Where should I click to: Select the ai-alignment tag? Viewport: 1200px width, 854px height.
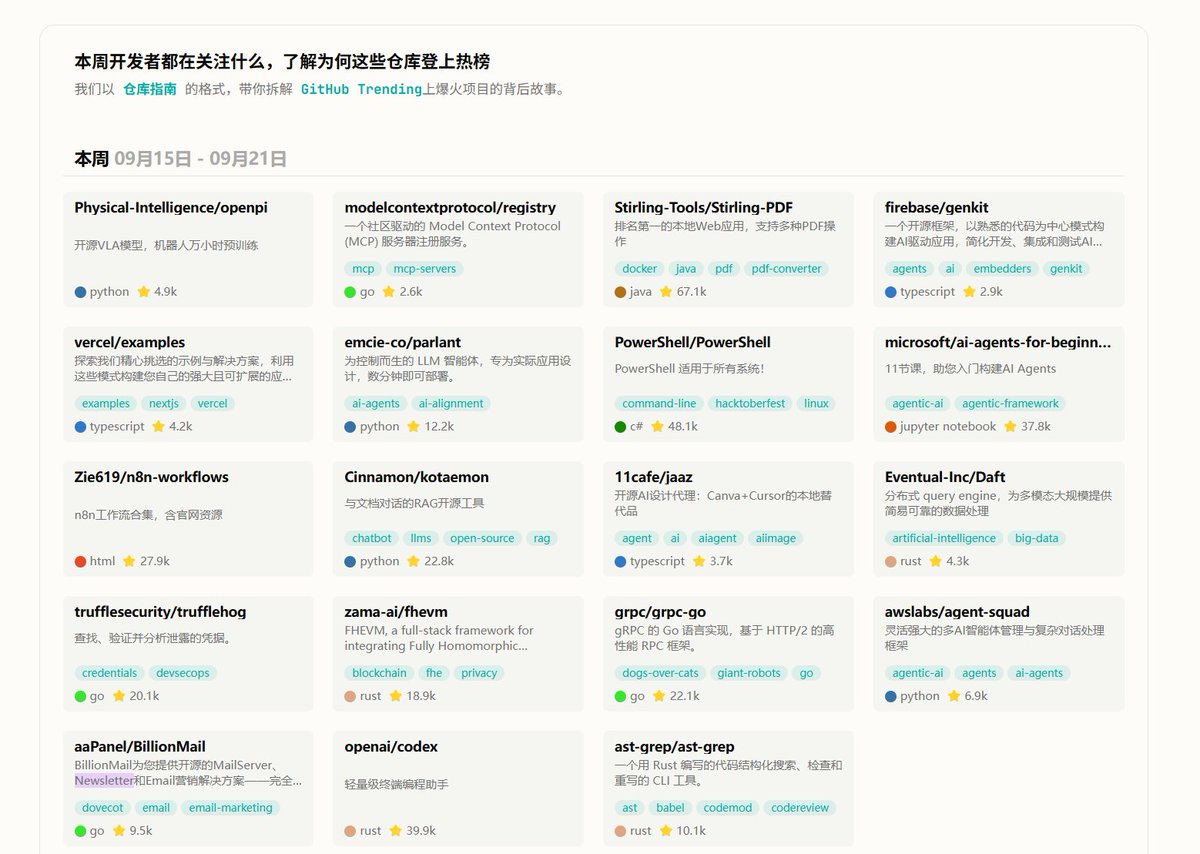(451, 404)
